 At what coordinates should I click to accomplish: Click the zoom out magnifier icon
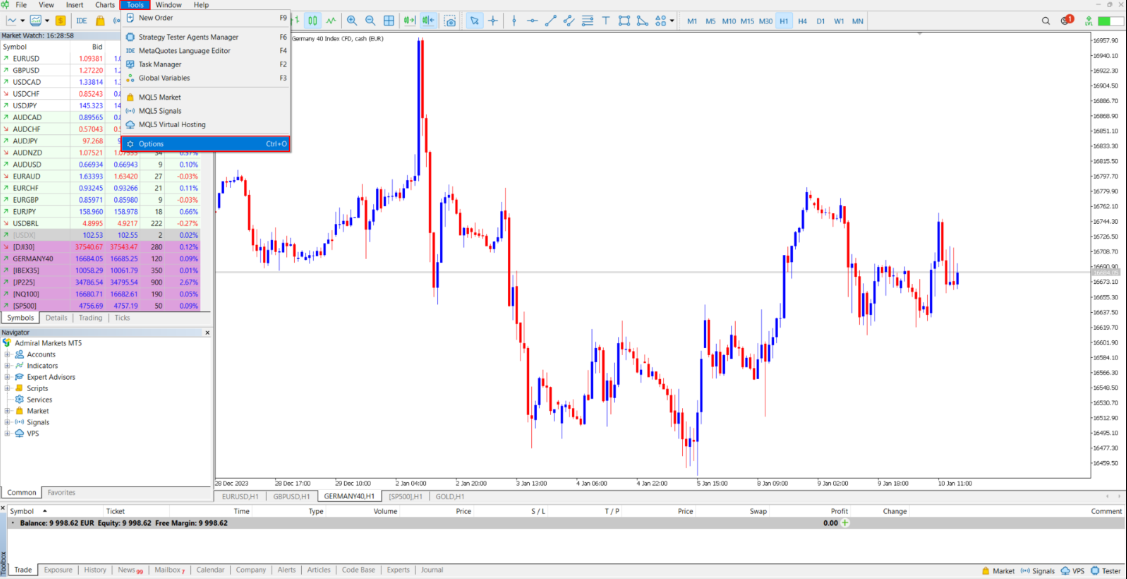point(370,21)
